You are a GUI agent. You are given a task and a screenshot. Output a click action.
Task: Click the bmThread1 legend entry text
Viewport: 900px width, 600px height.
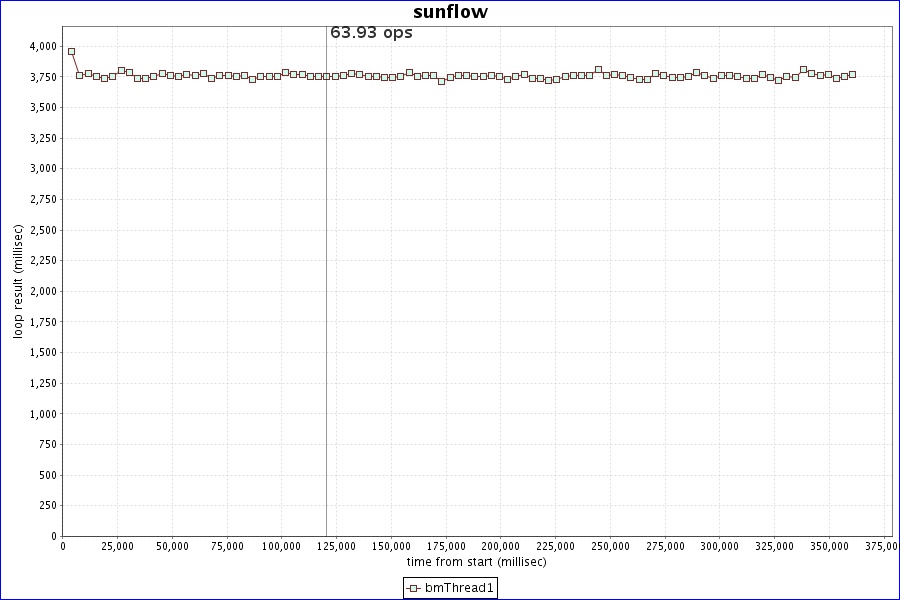459,588
